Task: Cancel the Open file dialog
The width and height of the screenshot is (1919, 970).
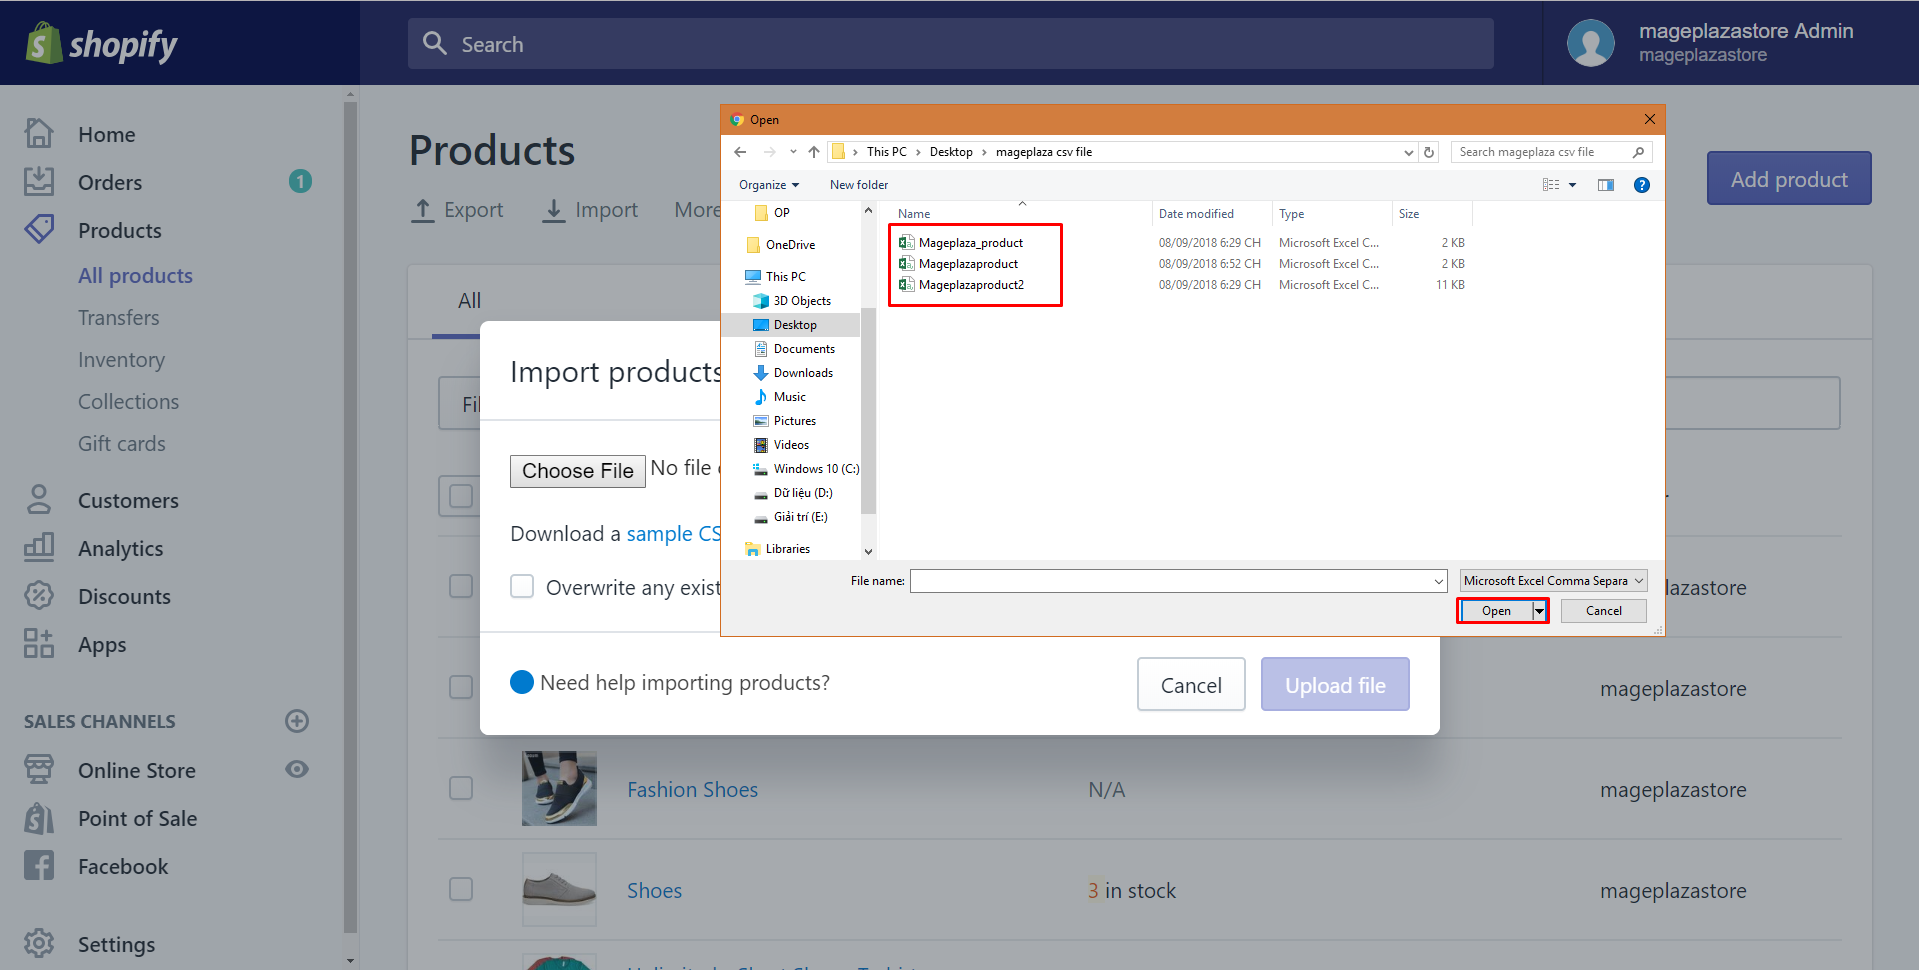Action: [1603, 611]
